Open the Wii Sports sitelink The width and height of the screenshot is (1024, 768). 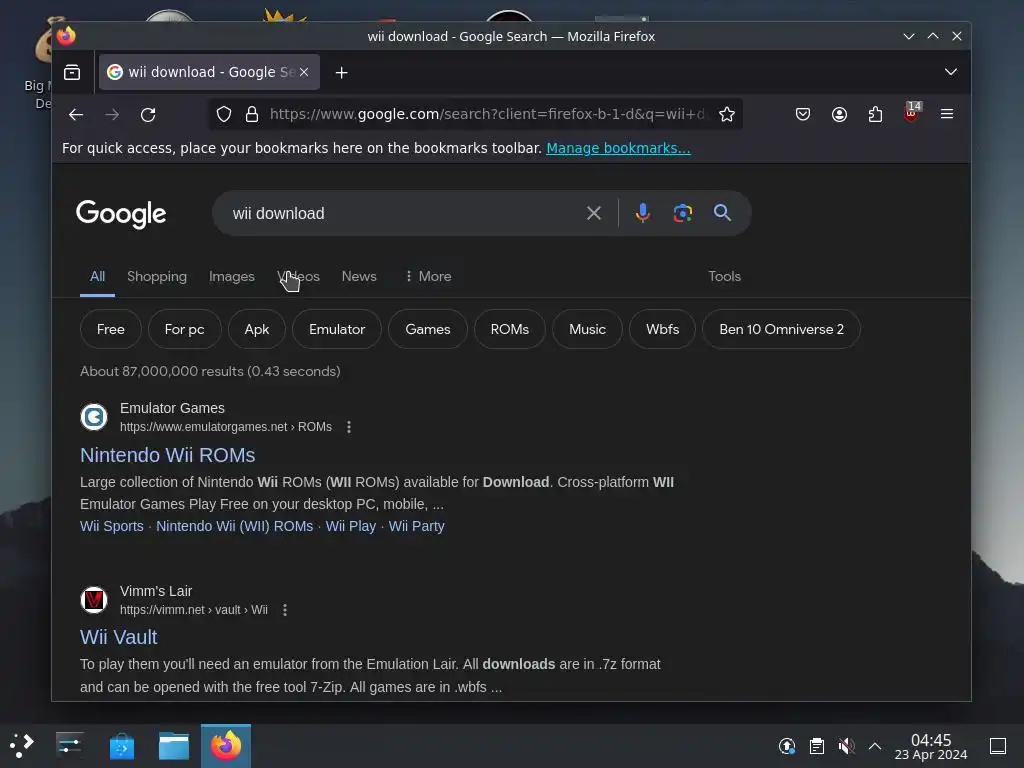tap(112, 526)
